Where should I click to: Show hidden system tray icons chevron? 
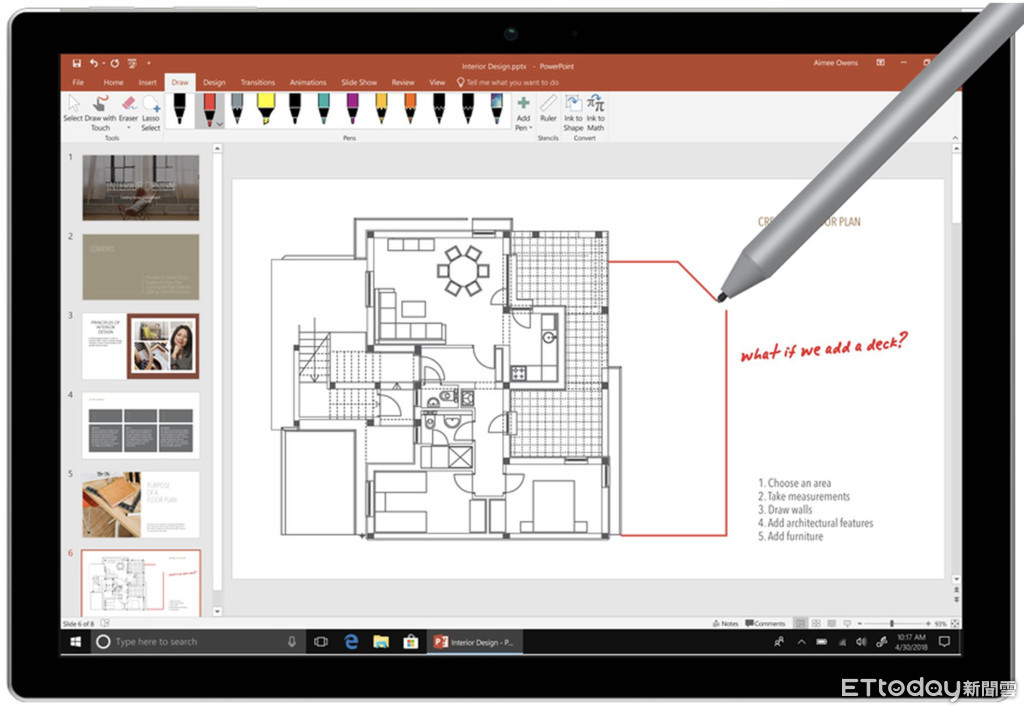[x=801, y=641]
